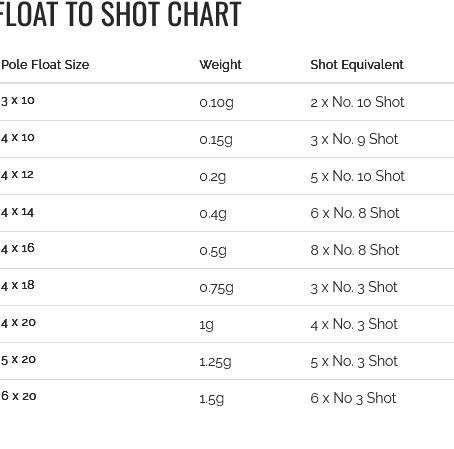Screen dimensions: 454x449
Task: Click the 0.75g weight cell
Action: tap(216, 288)
